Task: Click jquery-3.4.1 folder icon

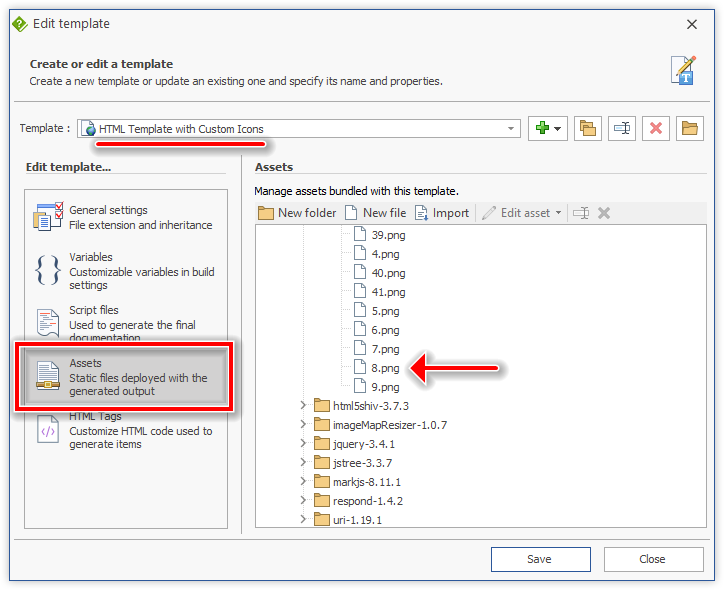Action: [322, 444]
